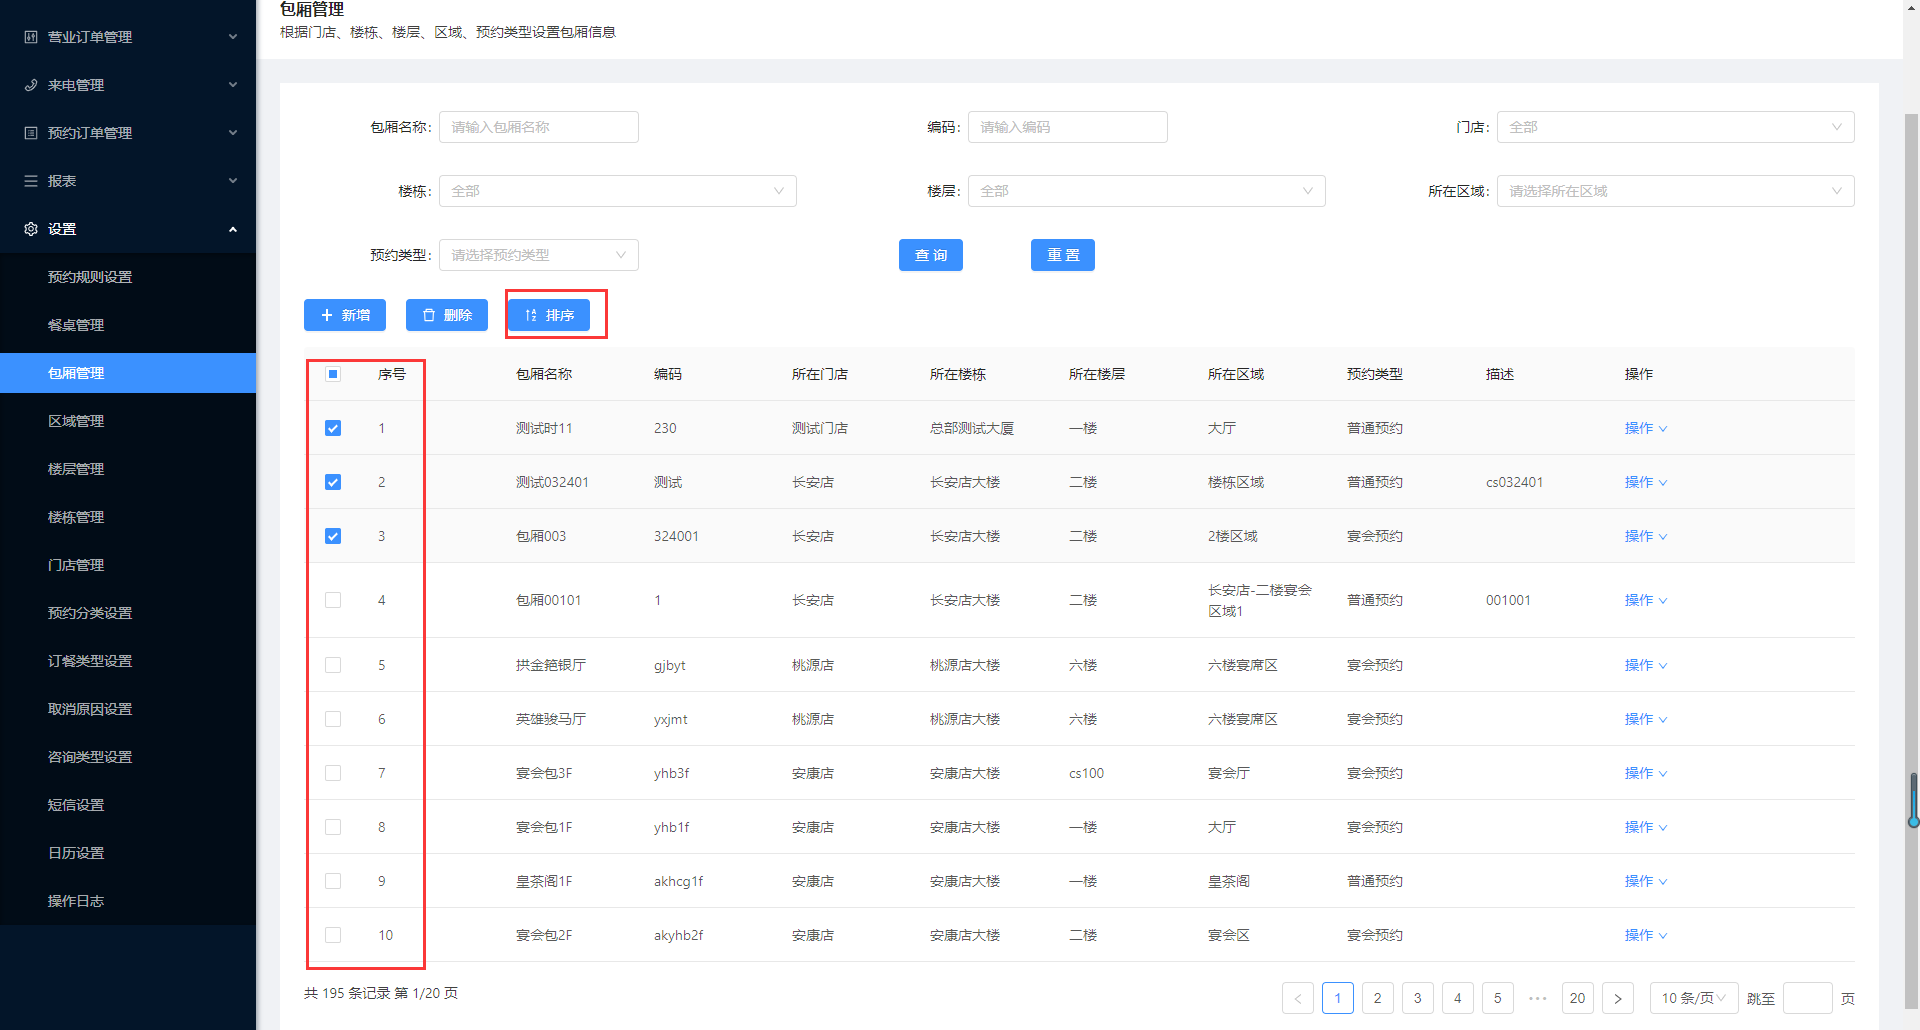This screenshot has width=1920, height=1030.
Task: Open 餐桌管理 menu item
Action: [x=128, y=325]
